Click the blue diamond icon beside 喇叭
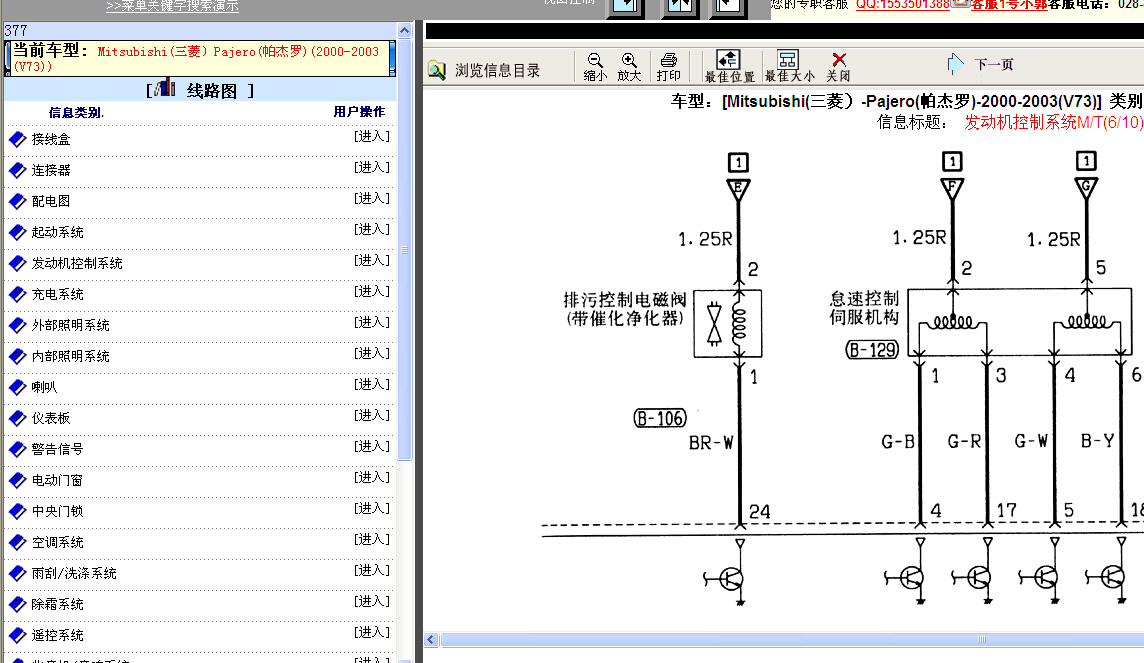 18,387
